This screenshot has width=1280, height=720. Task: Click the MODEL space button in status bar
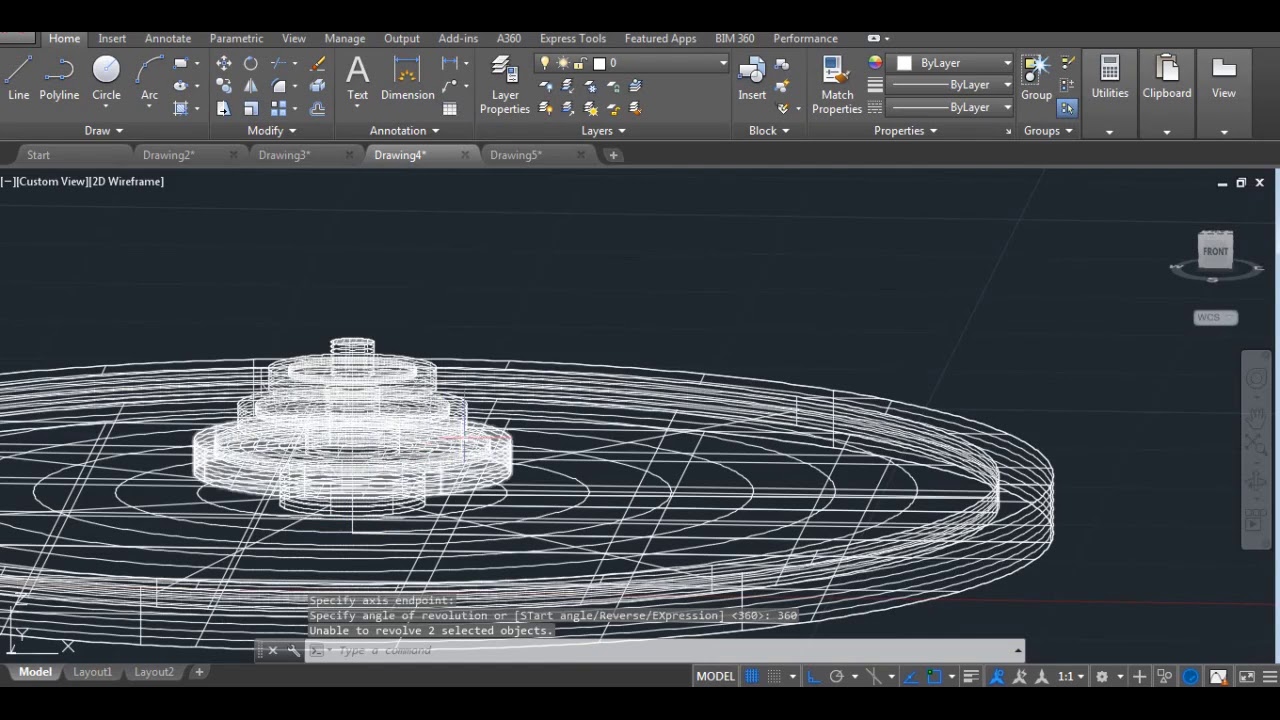pos(715,677)
